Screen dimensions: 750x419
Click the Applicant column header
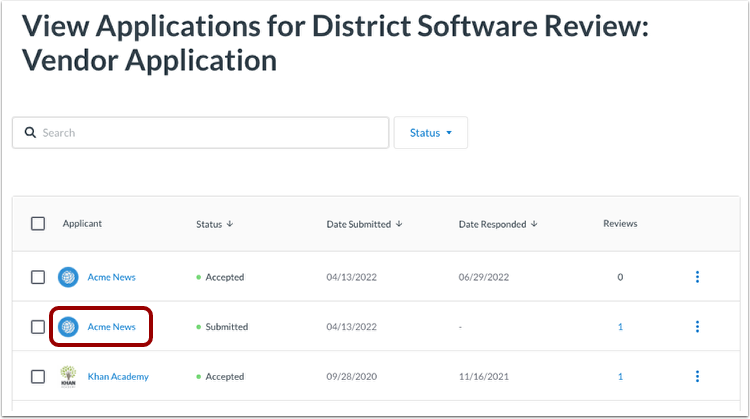[x=82, y=223]
